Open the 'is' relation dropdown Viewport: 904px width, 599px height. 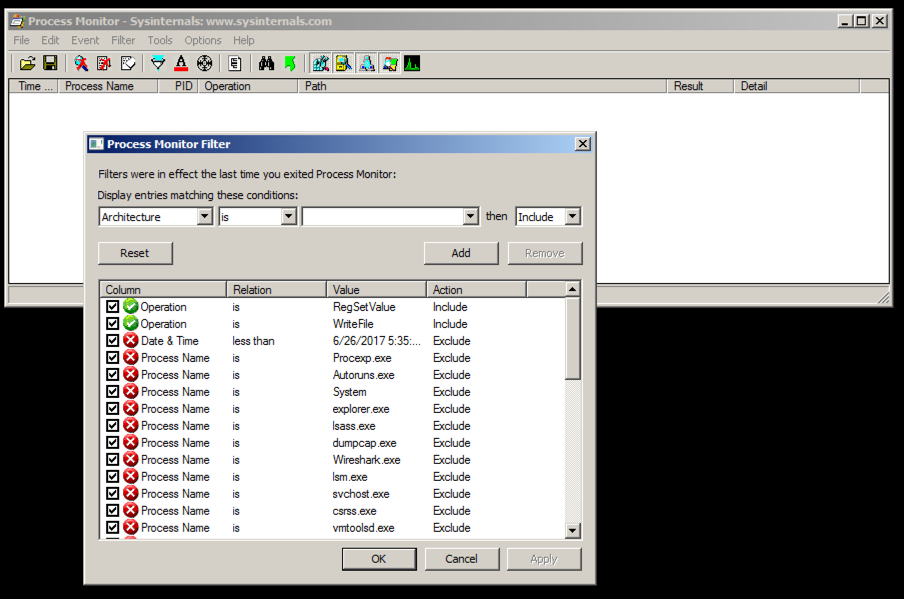pos(289,217)
